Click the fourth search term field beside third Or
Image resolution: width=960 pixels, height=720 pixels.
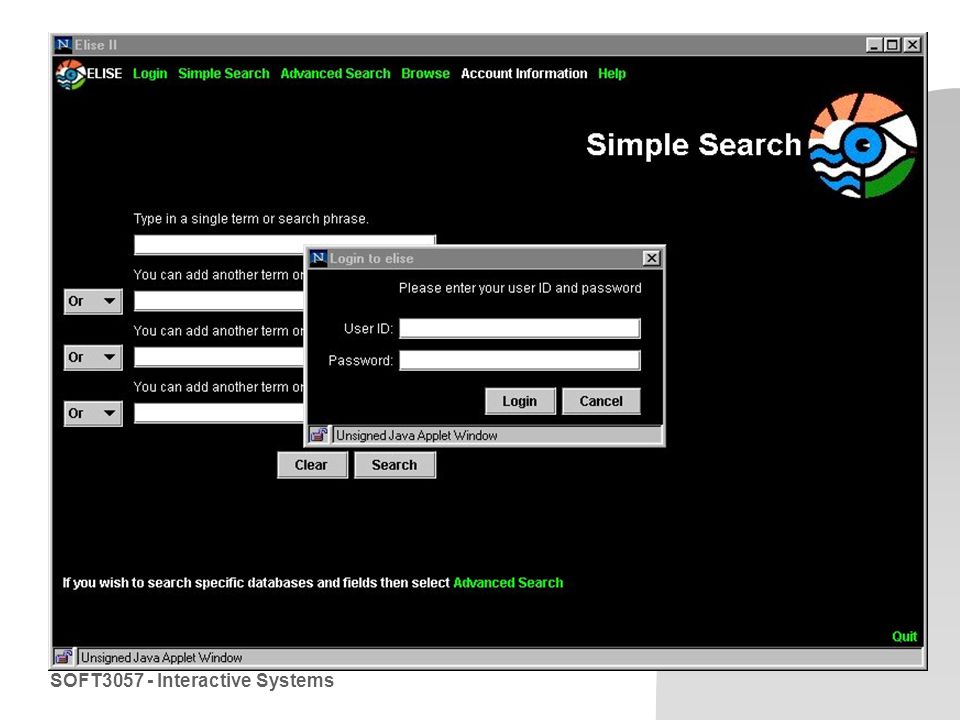point(219,413)
